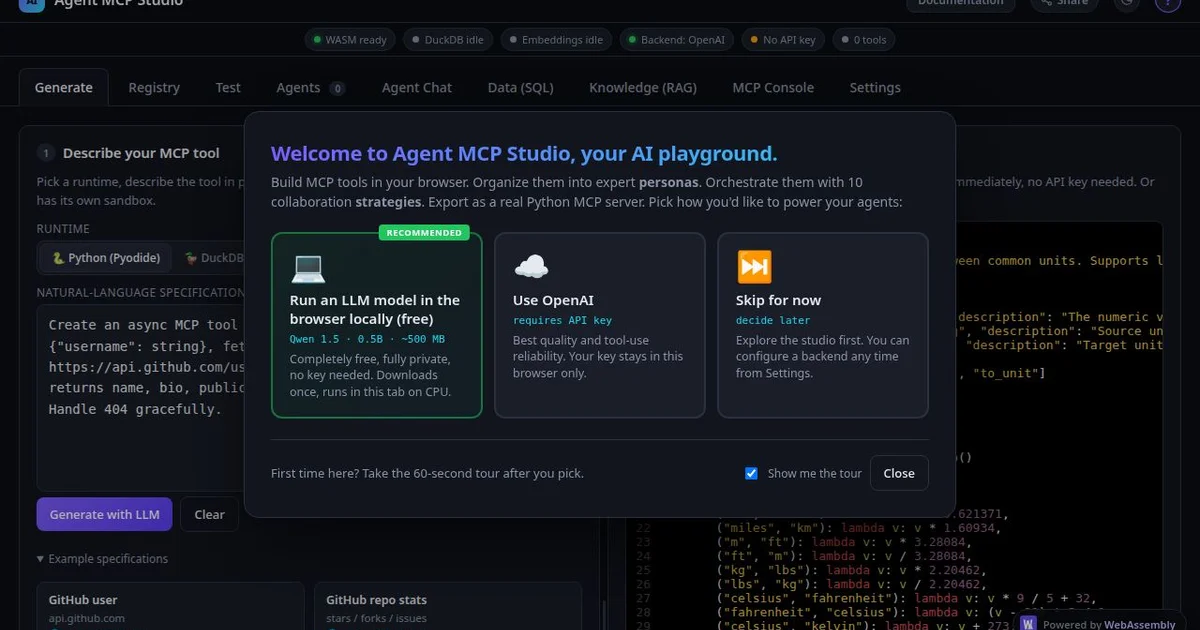The image size is (1200, 630).
Task: Select Python (Pyodide) runtime
Action: [105, 258]
